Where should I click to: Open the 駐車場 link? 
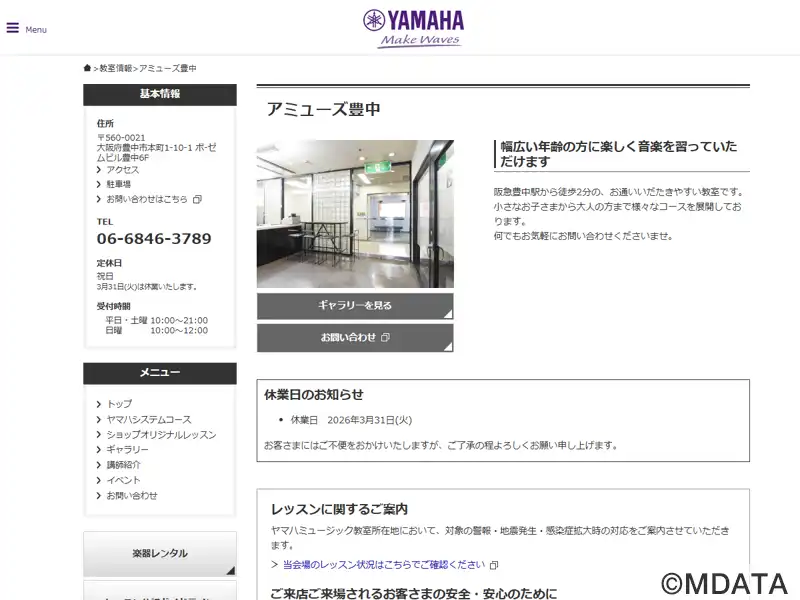(x=118, y=184)
